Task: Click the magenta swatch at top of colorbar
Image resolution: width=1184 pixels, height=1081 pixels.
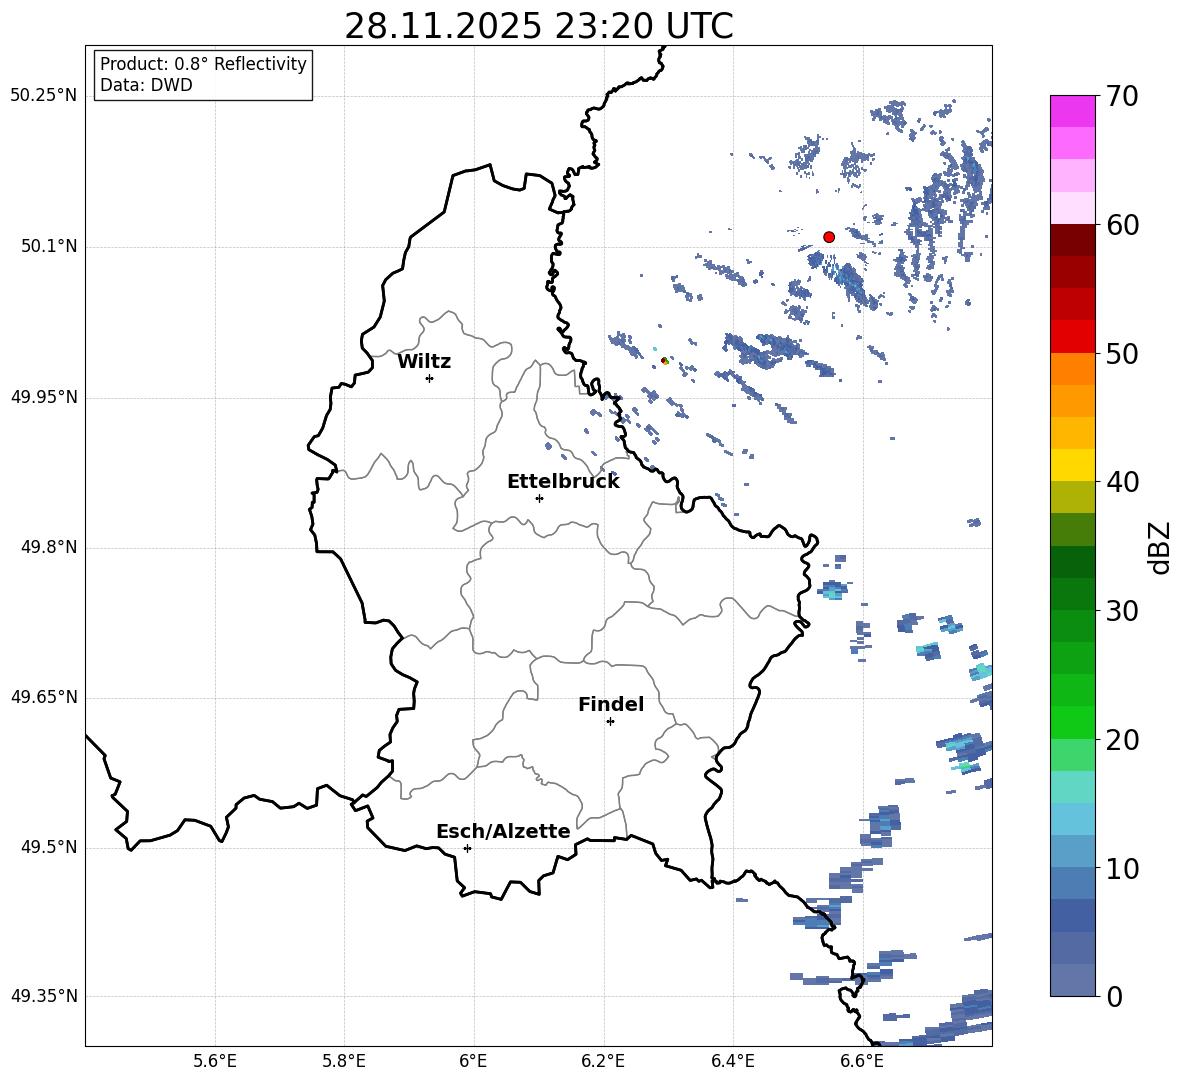Action: pos(1073,111)
